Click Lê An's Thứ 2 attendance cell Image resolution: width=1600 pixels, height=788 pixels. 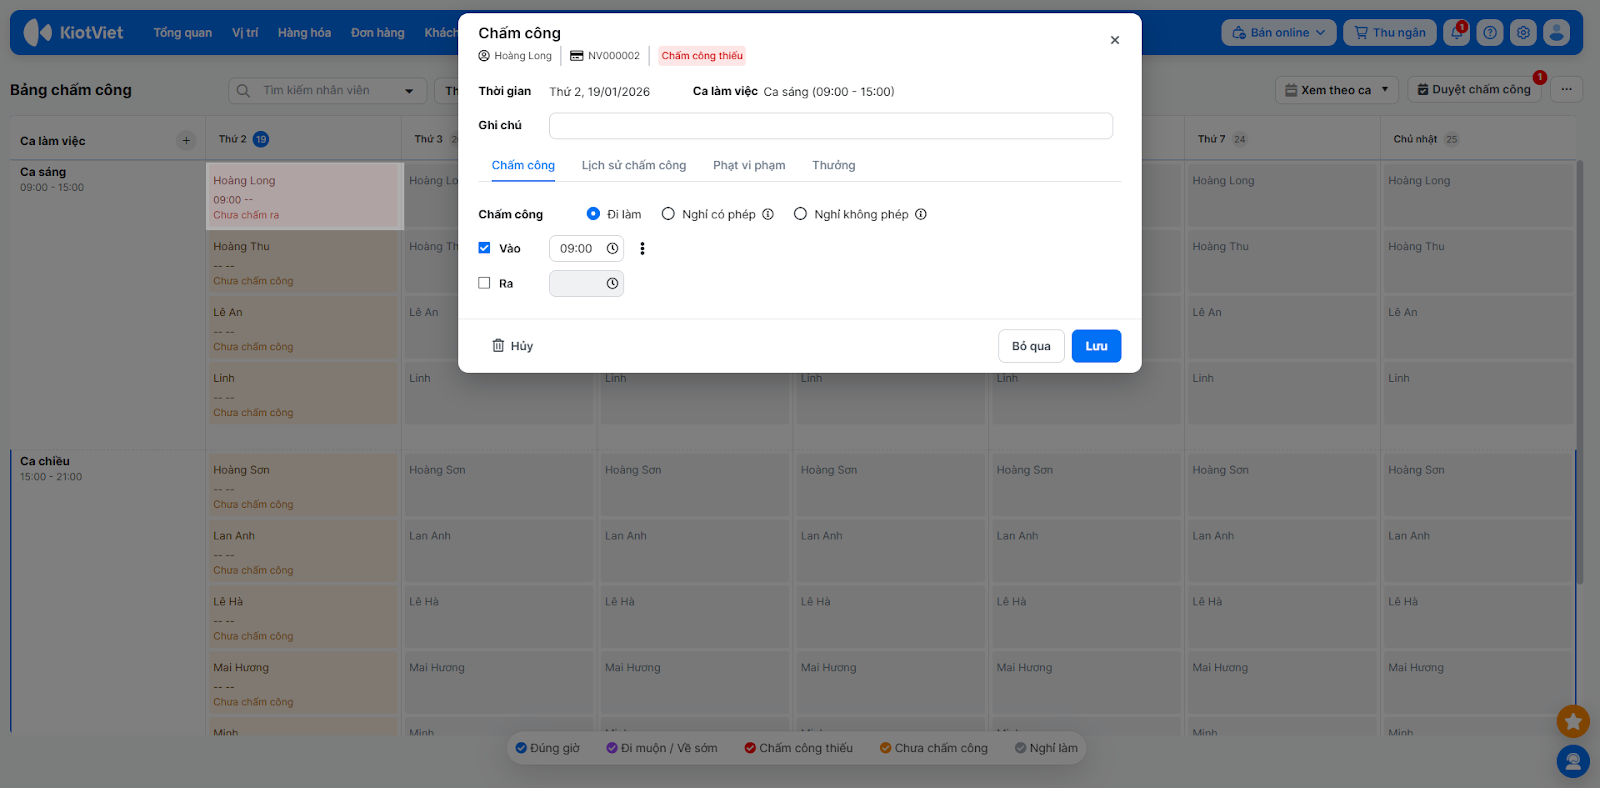coord(304,329)
